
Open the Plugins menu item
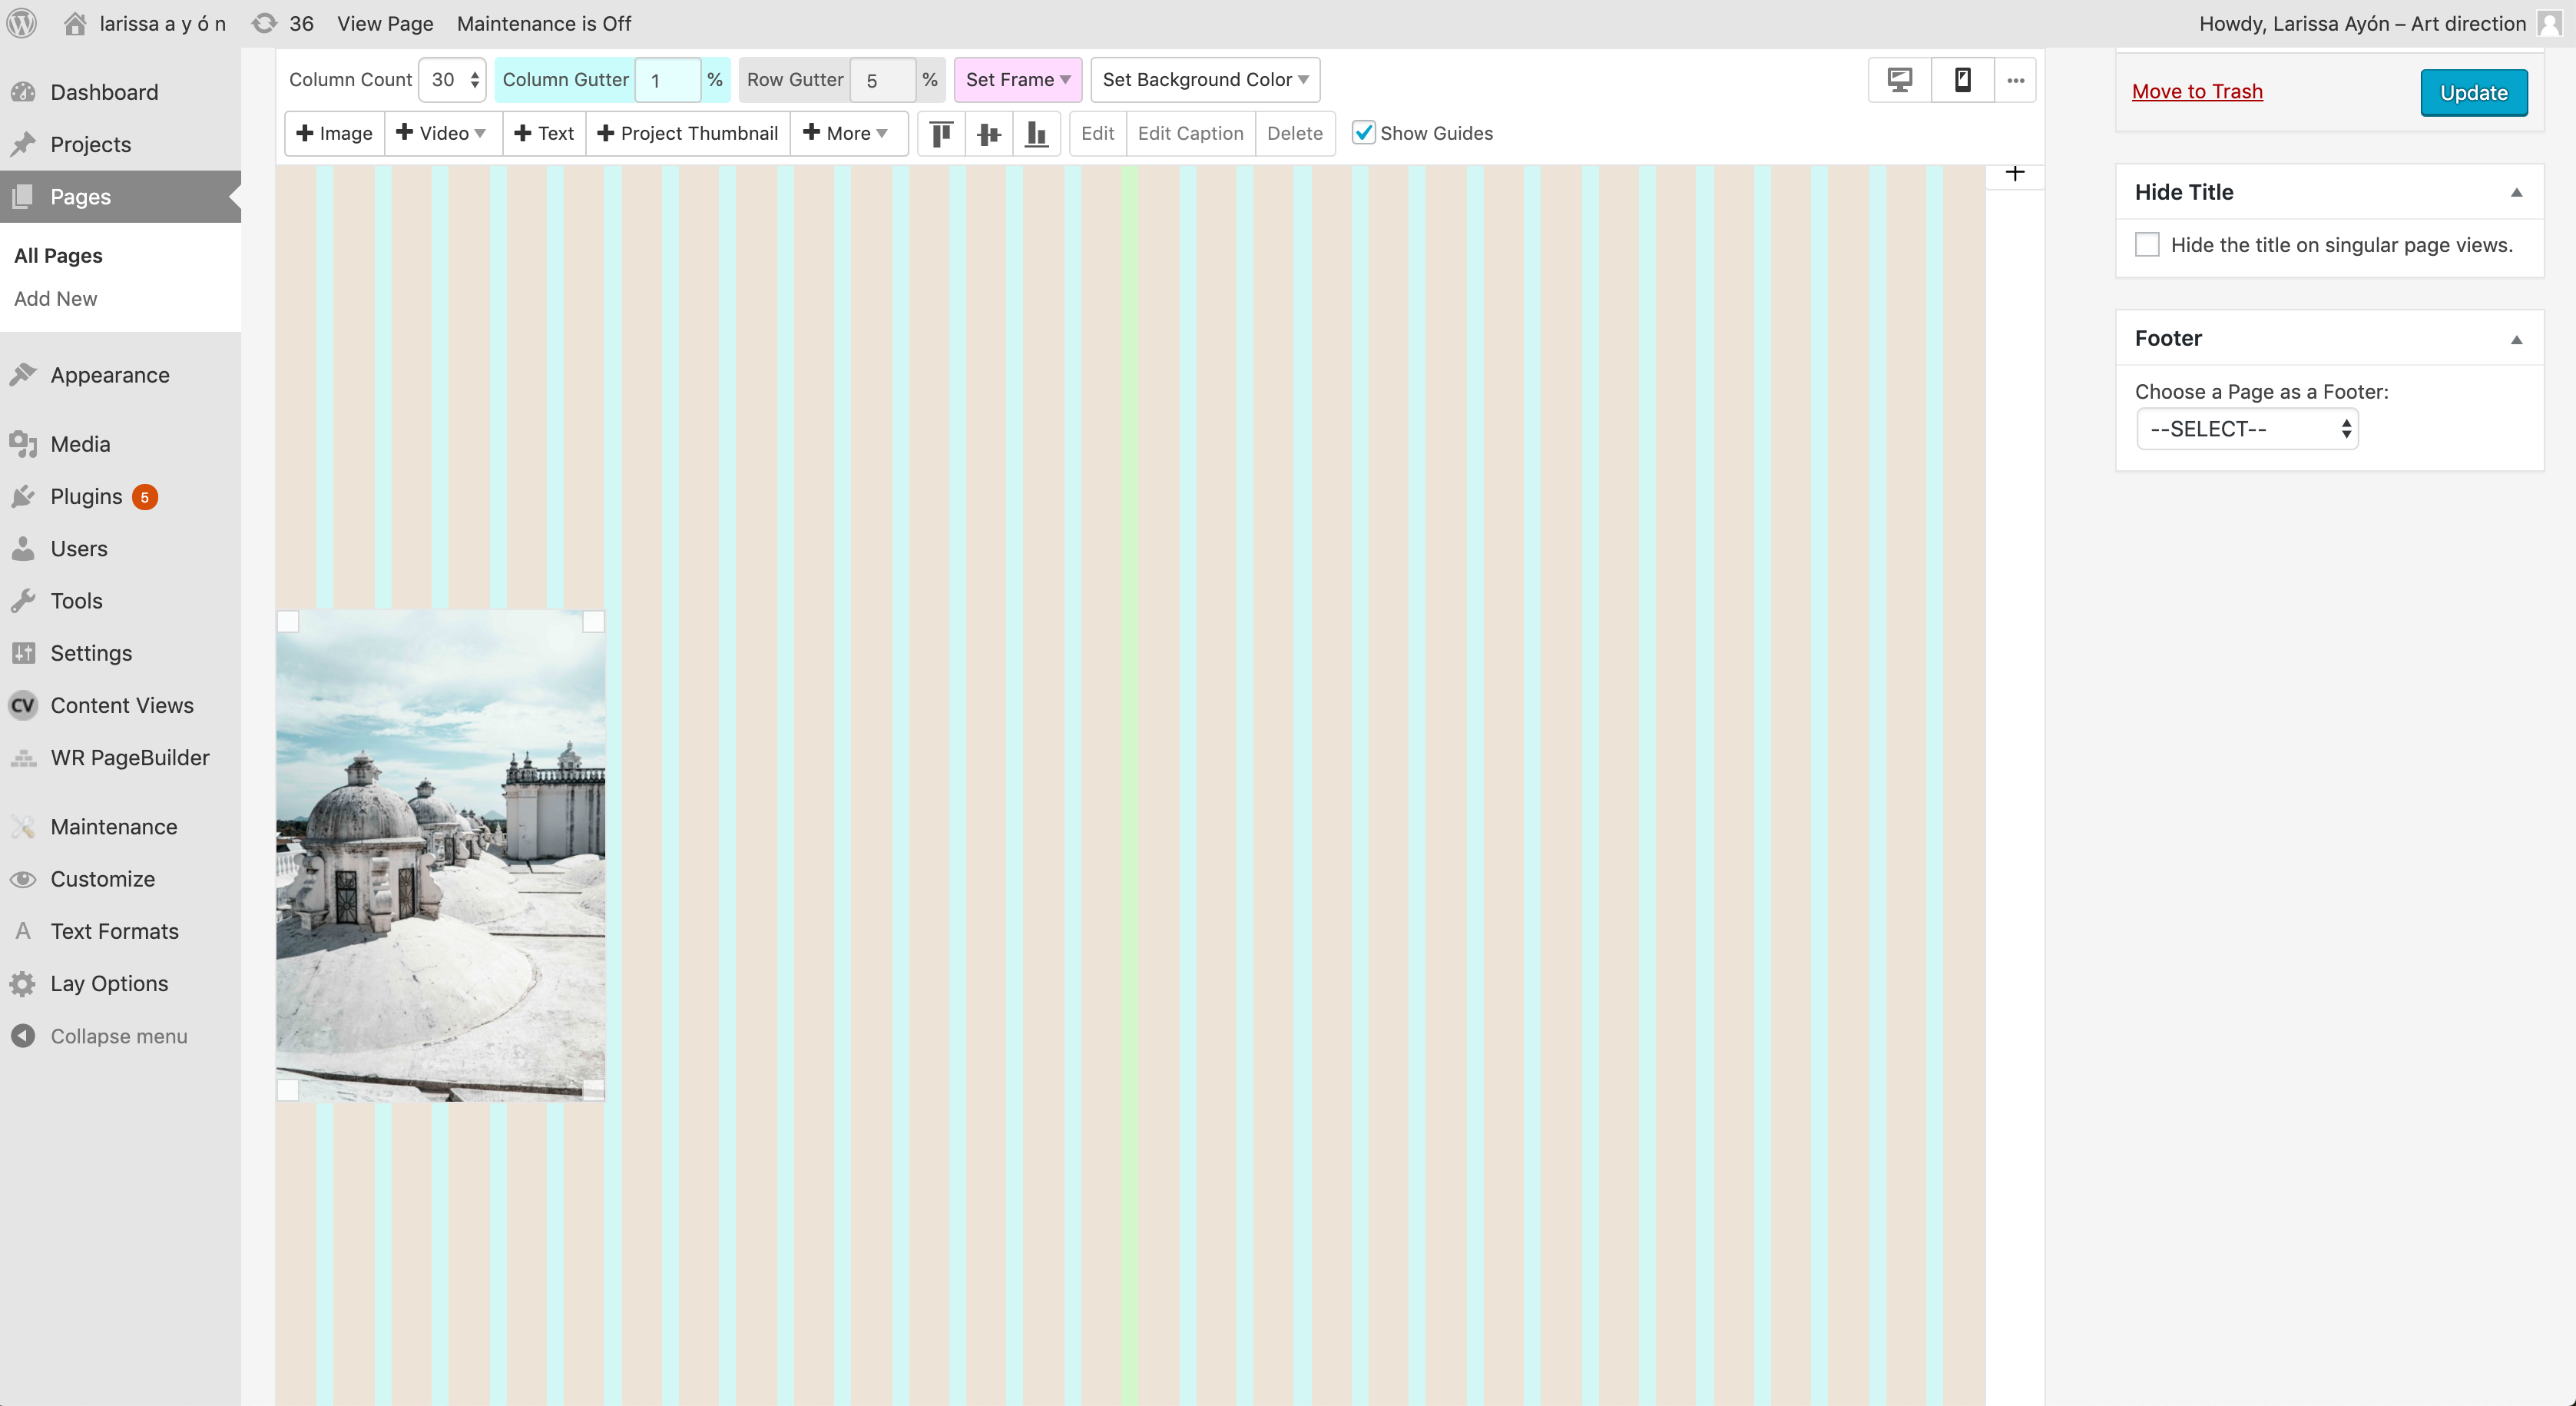pos(87,497)
